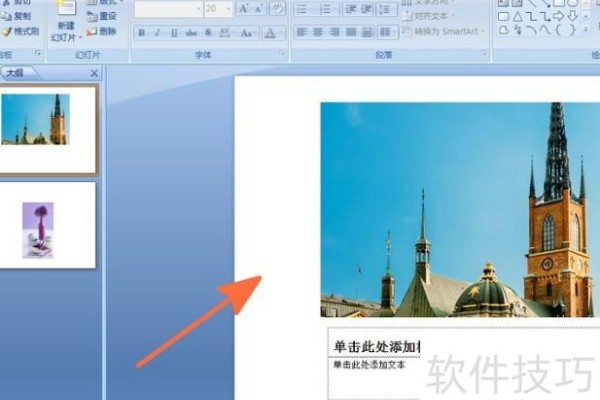Open Convert to SmartArt (转换为 SmartArt) menu

pos(443,31)
